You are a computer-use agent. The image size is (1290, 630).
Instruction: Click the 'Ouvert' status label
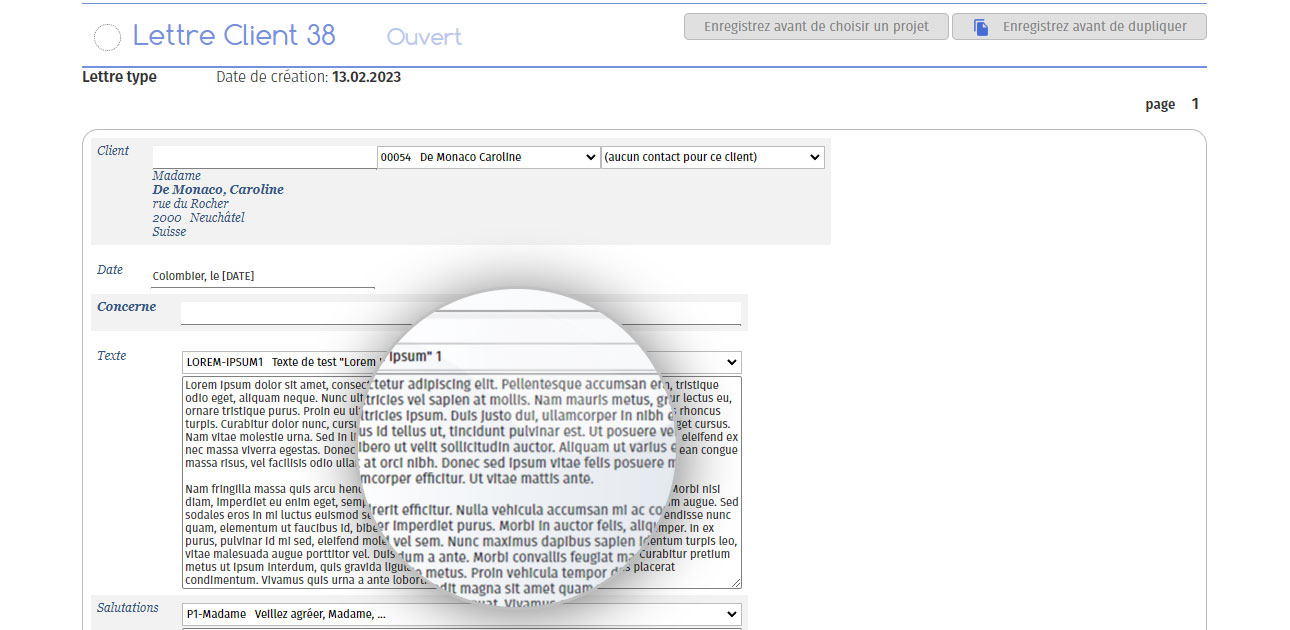[424, 37]
